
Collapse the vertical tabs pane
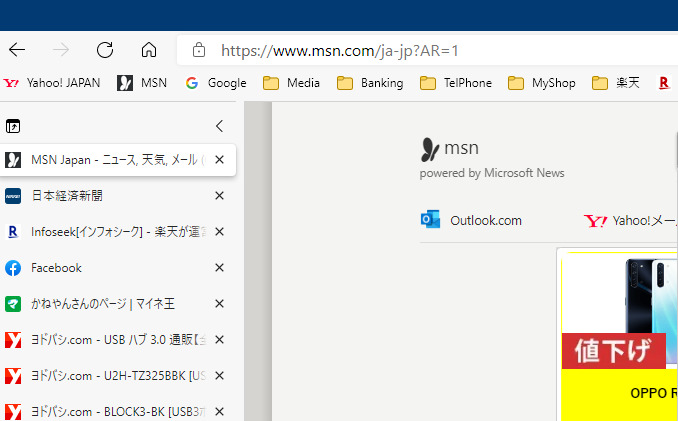219,126
